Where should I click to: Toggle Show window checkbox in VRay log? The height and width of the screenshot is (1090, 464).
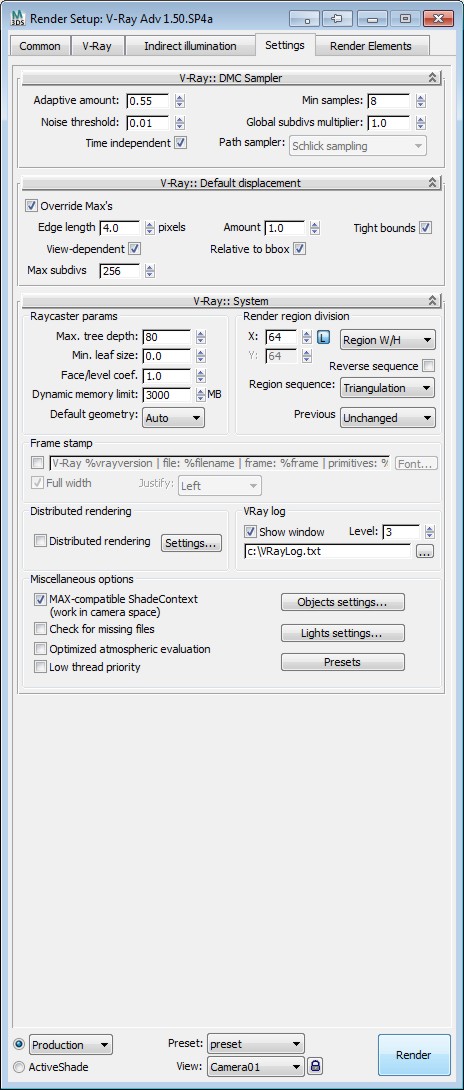click(x=251, y=532)
